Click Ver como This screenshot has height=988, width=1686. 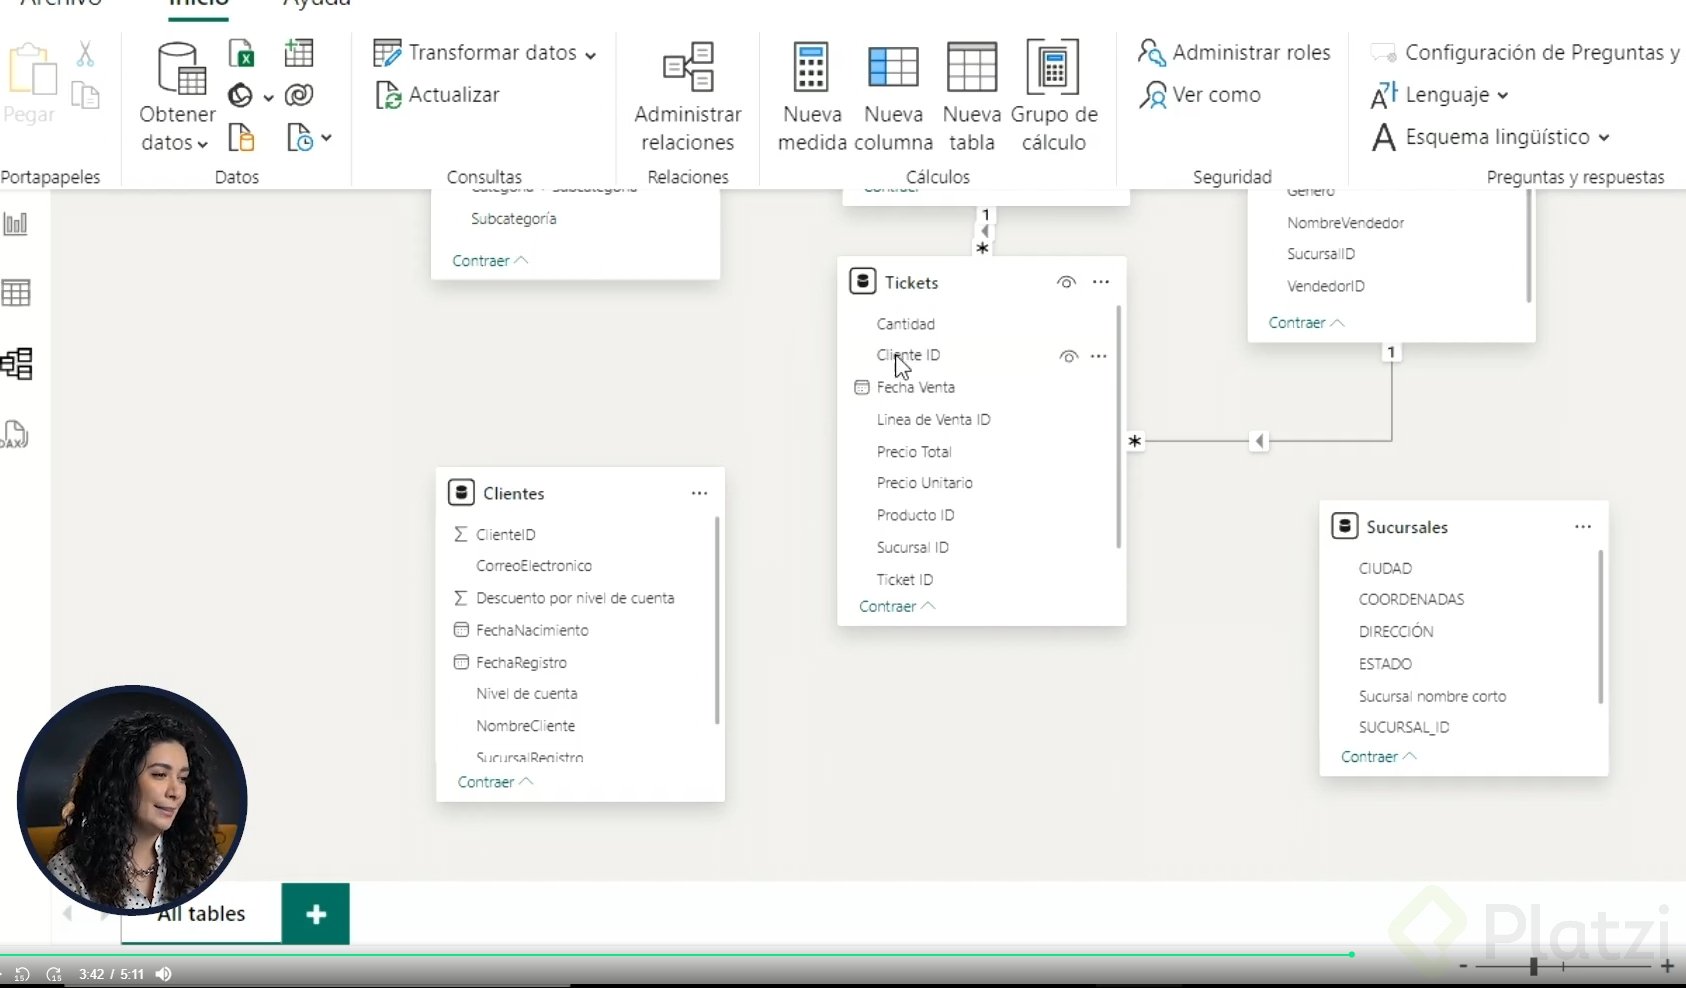pos(1200,95)
